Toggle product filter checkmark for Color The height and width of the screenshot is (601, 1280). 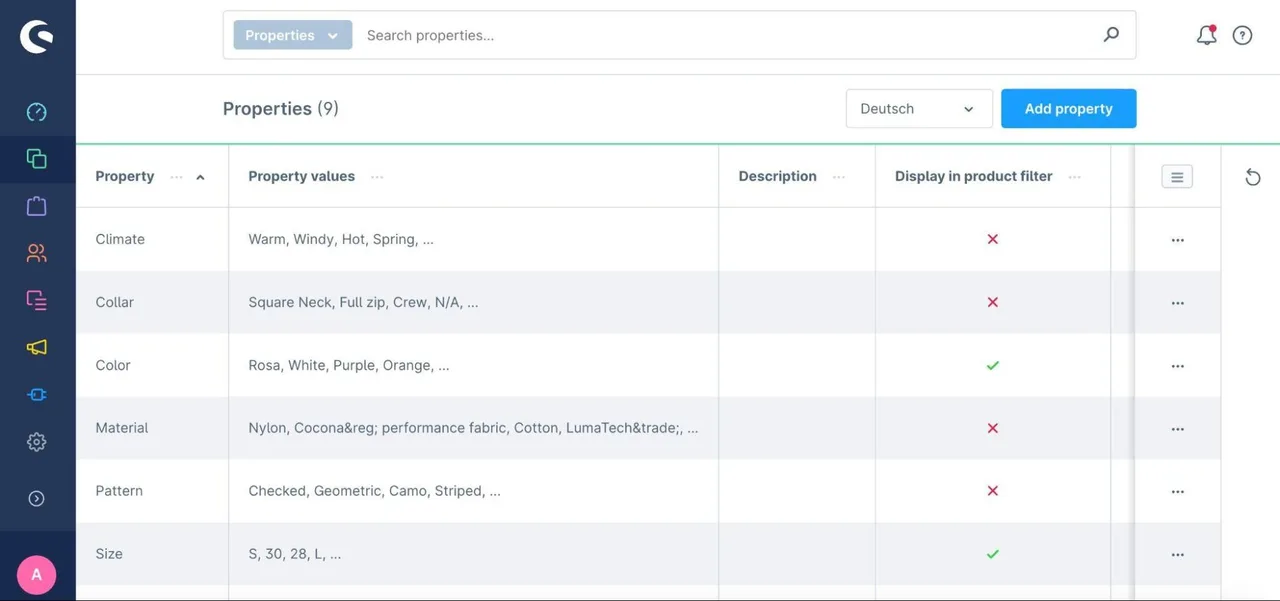tap(993, 365)
